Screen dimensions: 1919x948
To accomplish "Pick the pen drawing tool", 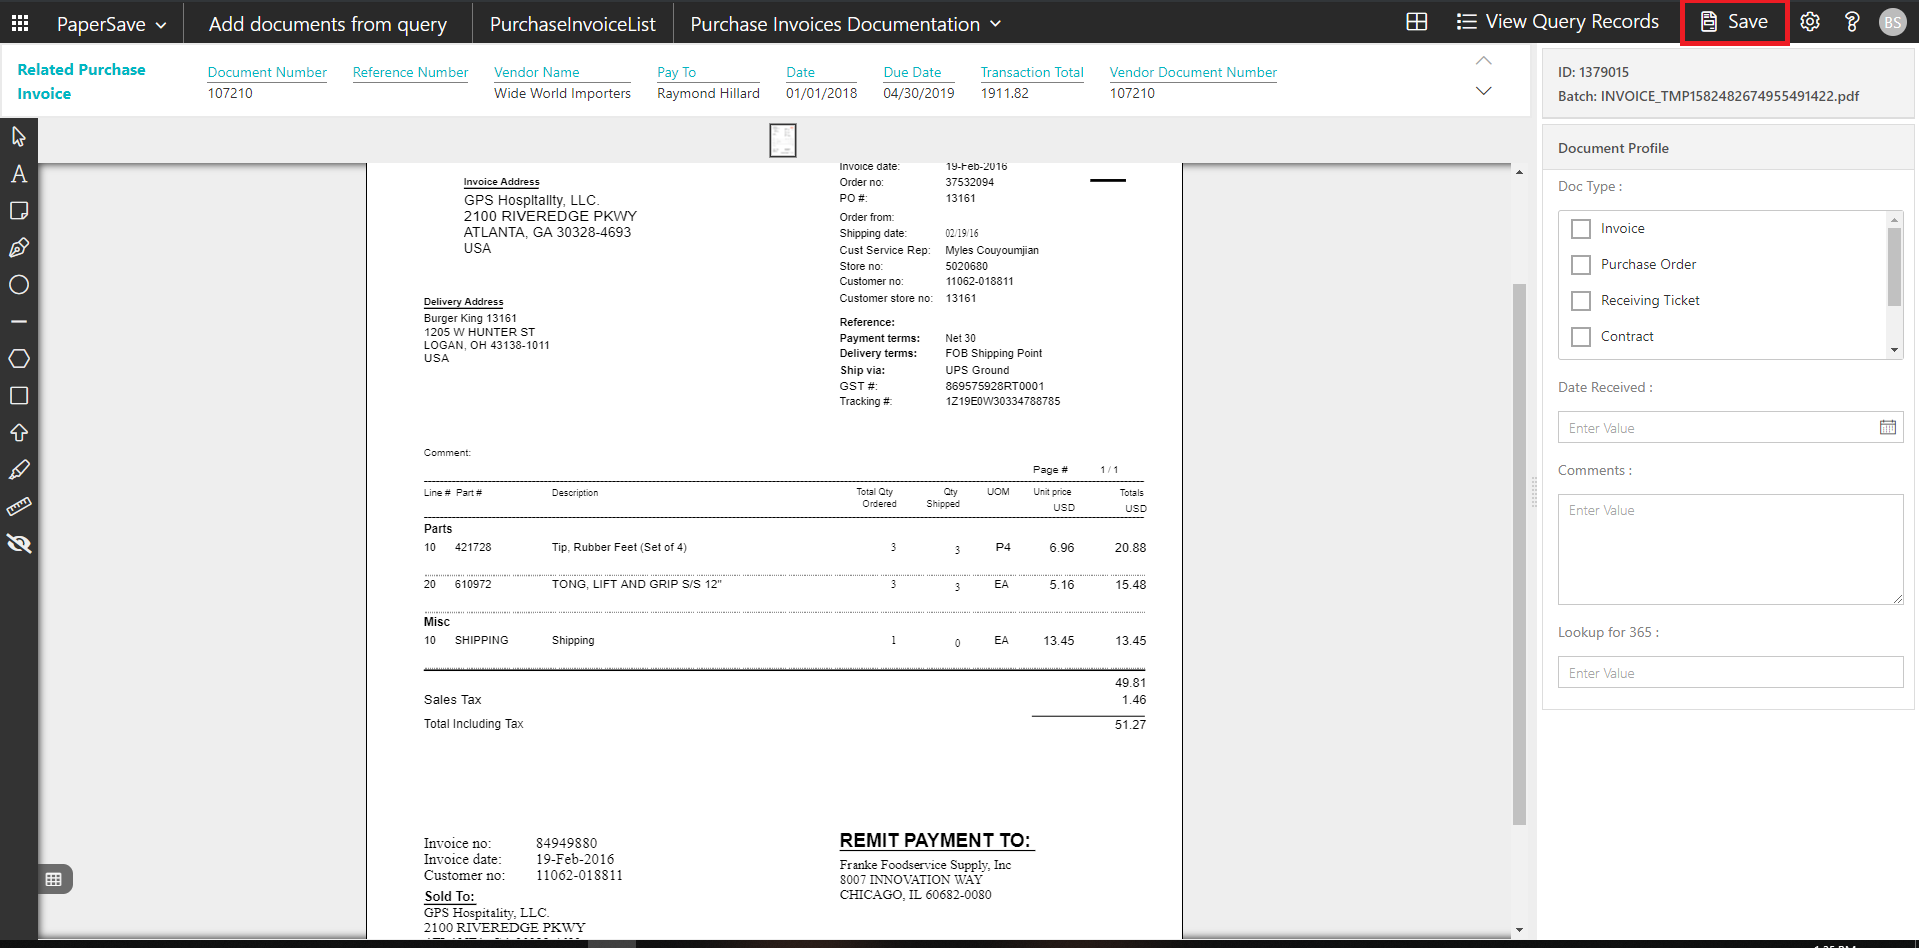I will [18, 248].
